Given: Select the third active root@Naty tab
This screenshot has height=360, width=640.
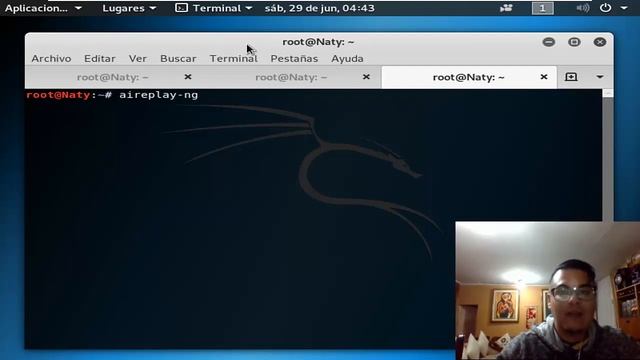Looking at the screenshot, I should click(x=469, y=77).
